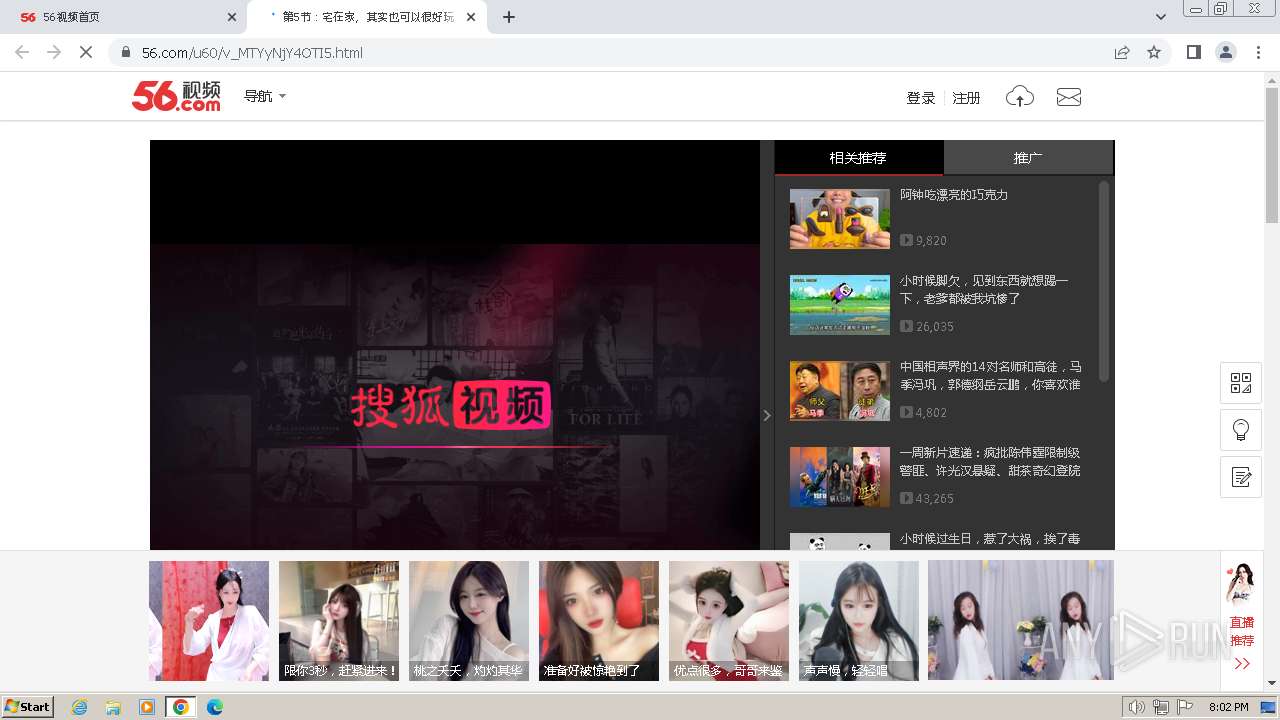Click the QR code sidebar icon
This screenshot has height=720, width=1280.
(1241, 383)
